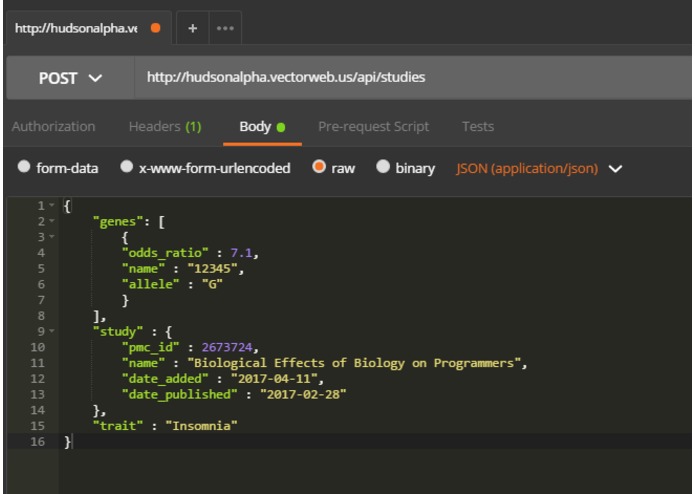
Task: Open tab options ellipsis menu
Action: 225,28
